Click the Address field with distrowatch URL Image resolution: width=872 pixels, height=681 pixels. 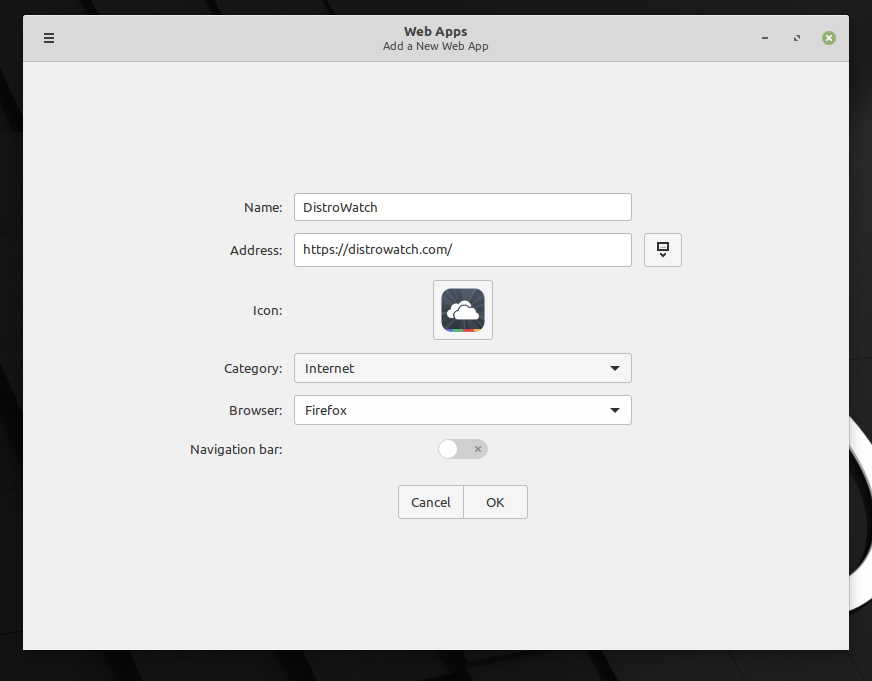pos(463,250)
